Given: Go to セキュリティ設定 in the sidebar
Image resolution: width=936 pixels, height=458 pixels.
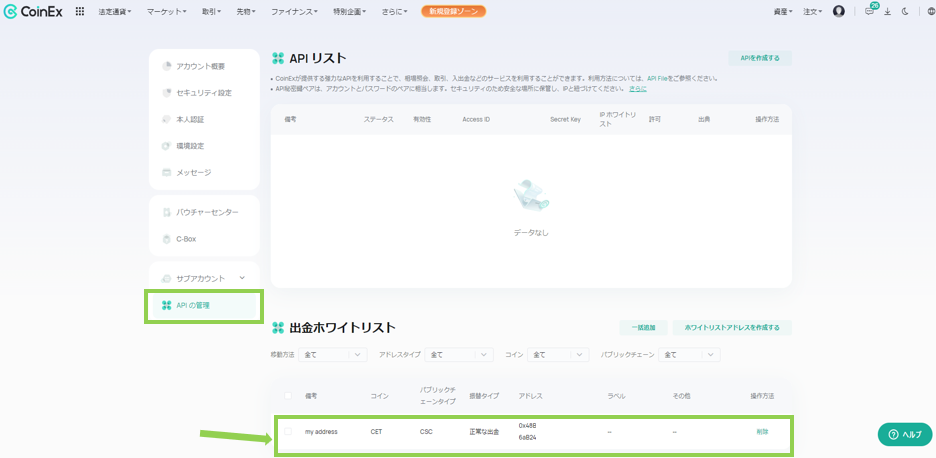Looking at the screenshot, I should (x=203, y=93).
